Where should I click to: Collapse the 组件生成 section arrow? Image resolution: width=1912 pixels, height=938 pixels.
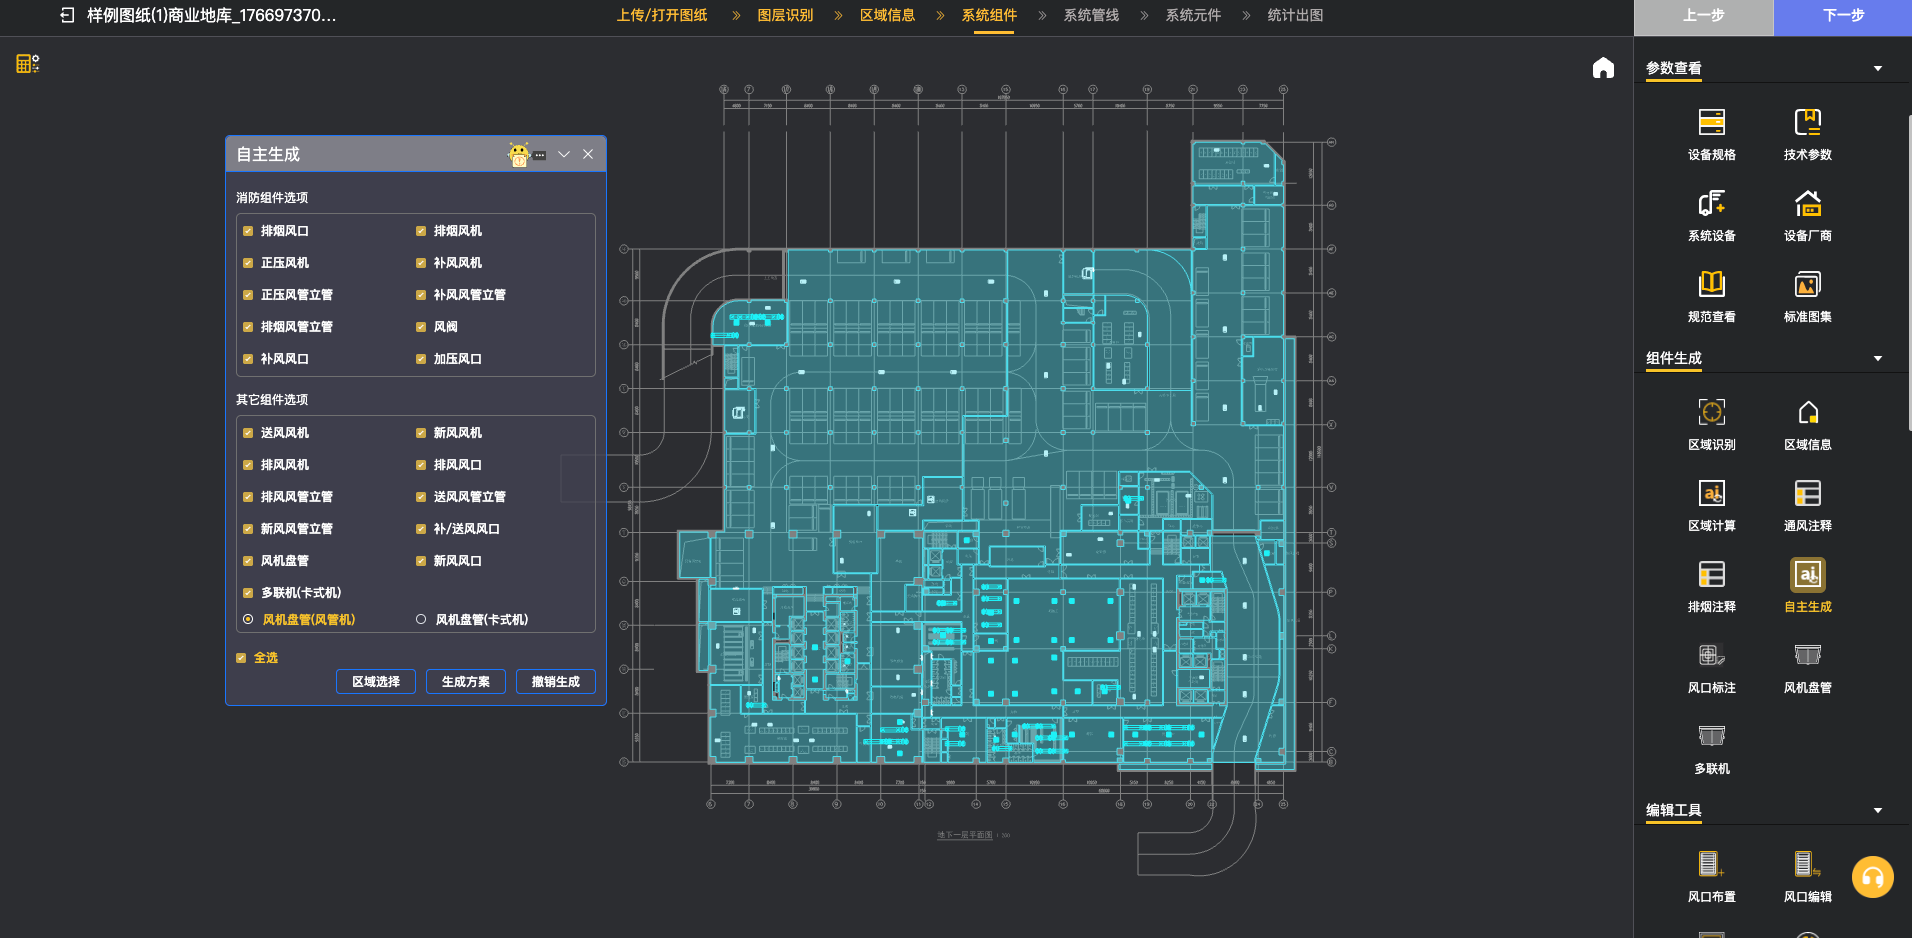pyautogui.click(x=1877, y=359)
